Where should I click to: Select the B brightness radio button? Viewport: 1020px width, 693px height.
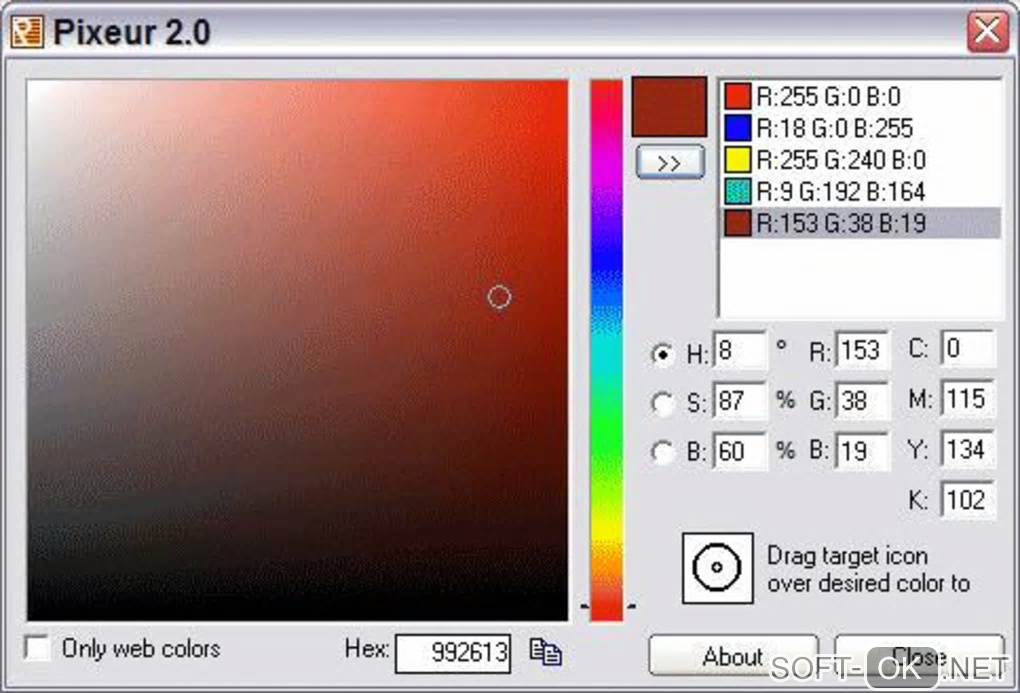662,452
